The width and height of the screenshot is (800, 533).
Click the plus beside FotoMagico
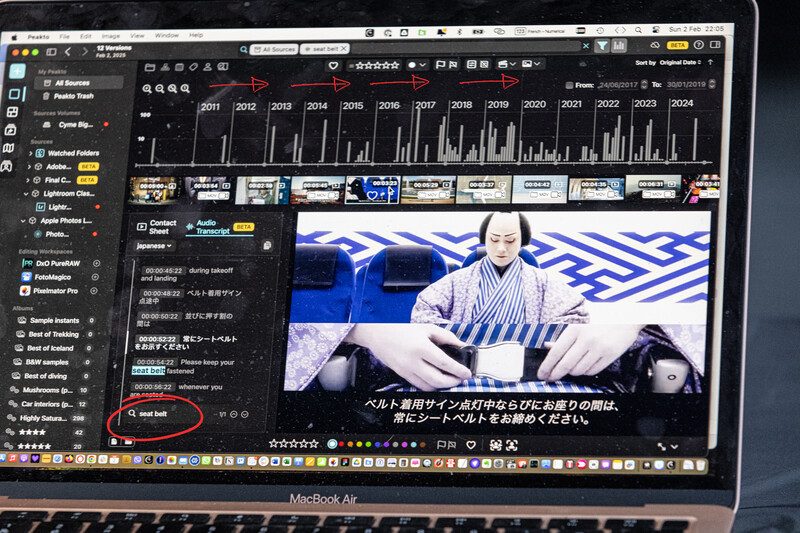pyautogui.click(x=95, y=277)
